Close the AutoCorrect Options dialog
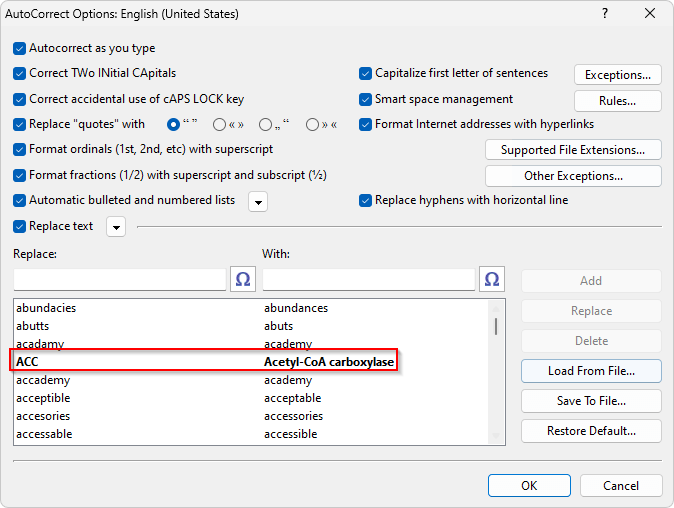The height and width of the screenshot is (508, 674). pyautogui.click(x=649, y=13)
